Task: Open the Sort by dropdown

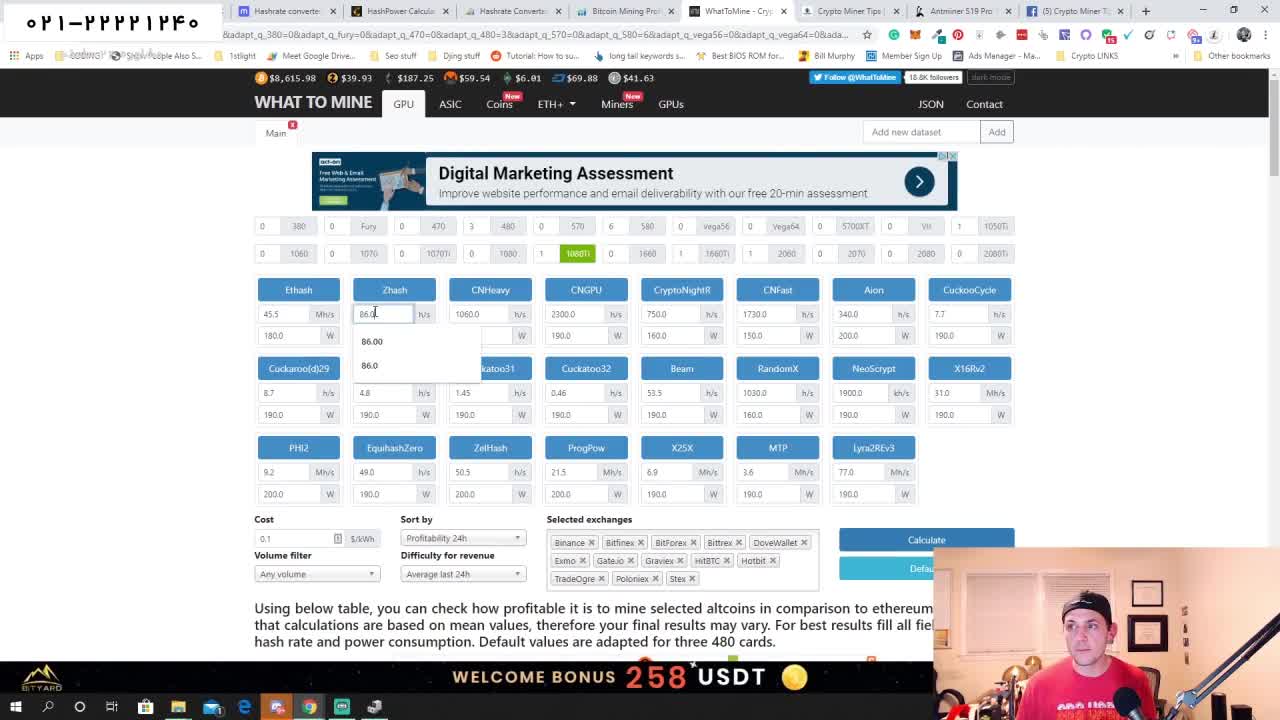Action: point(462,538)
